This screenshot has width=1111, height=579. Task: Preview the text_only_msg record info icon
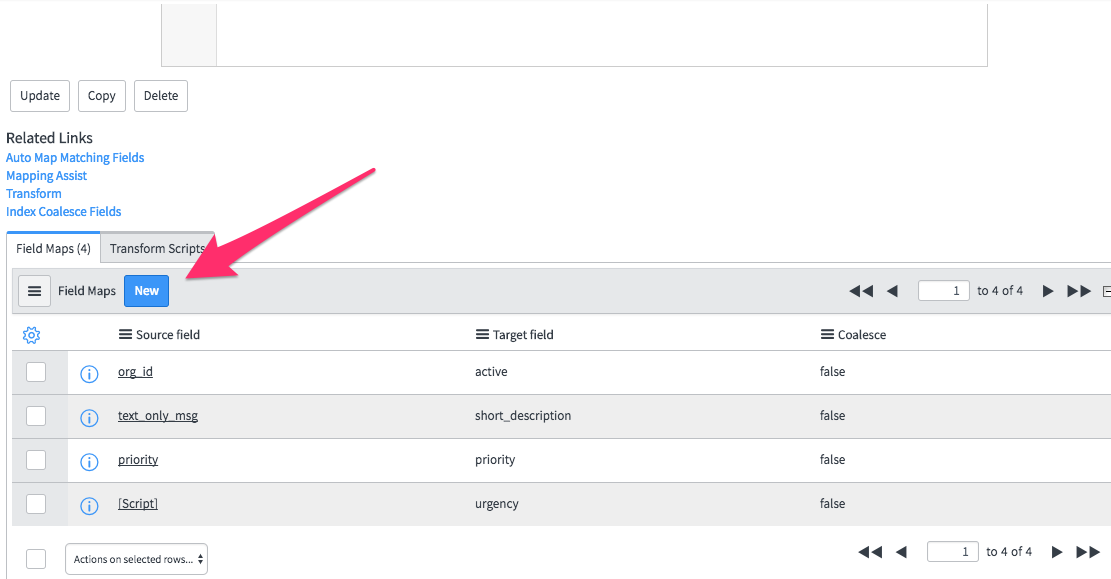pyautogui.click(x=89, y=418)
